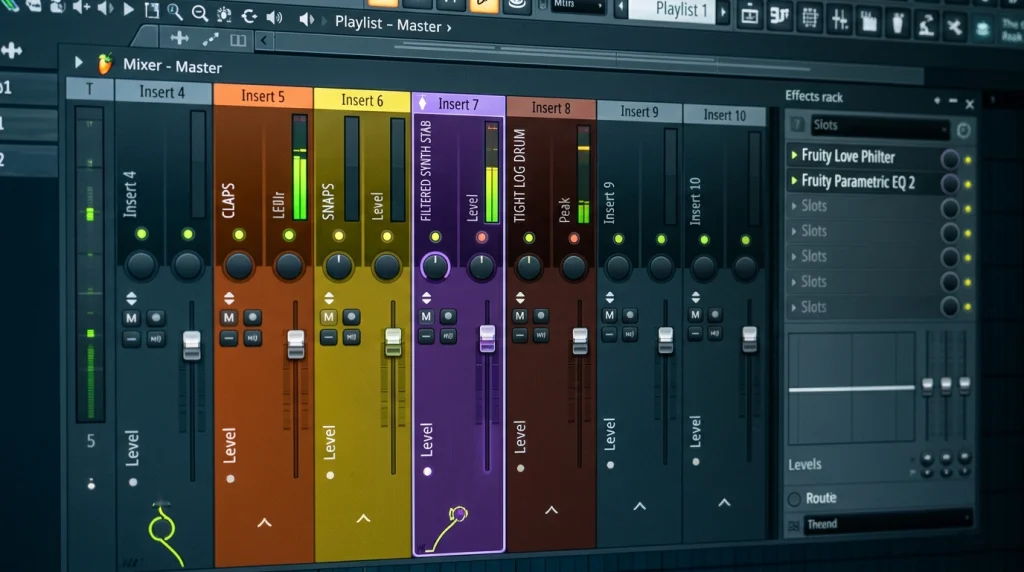This screenshot has width=1024, height=572.
Task: Click the triangle arrow left of Mixer - Master
Action: point(78,62)
